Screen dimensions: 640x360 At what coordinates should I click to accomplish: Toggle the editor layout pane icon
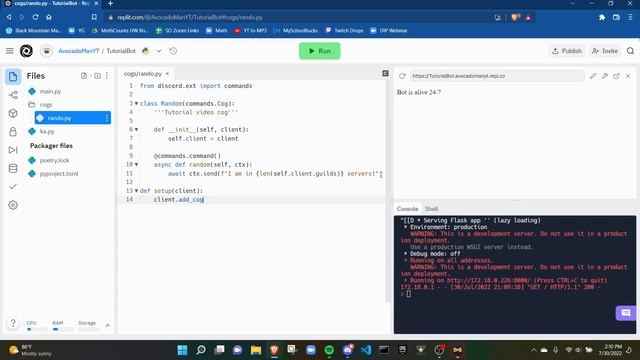point(385,73)
